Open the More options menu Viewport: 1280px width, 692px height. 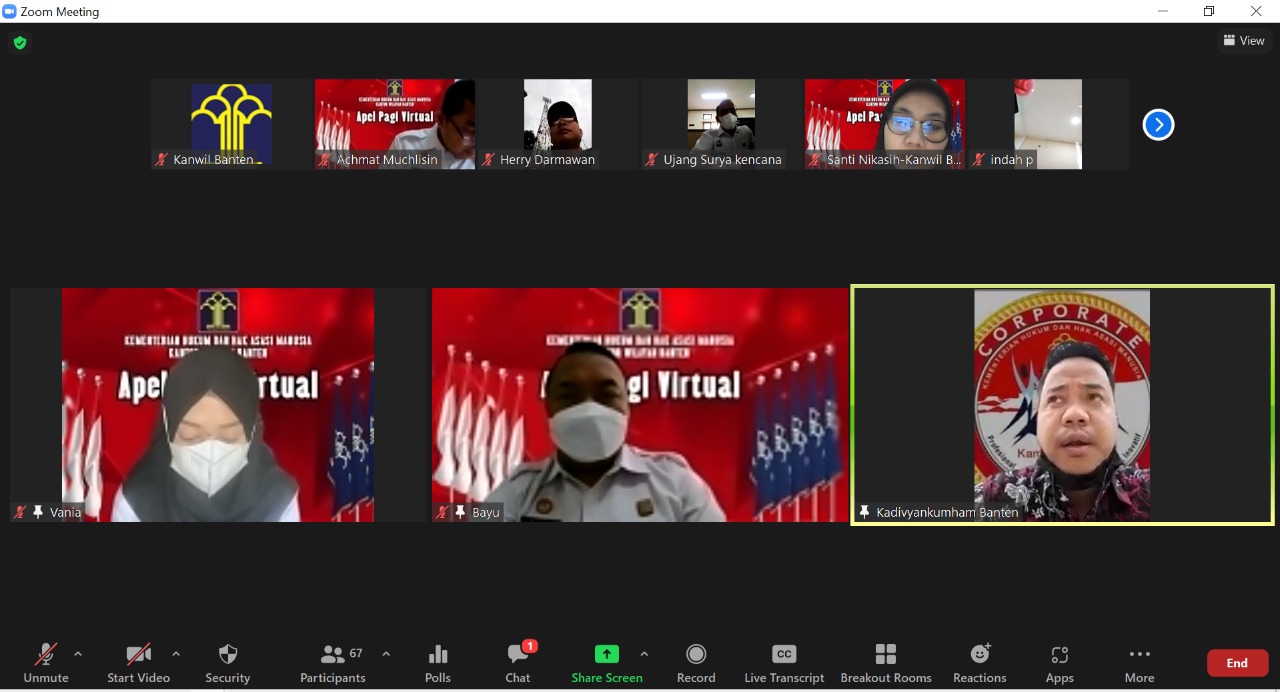(x=1139, y=662)
